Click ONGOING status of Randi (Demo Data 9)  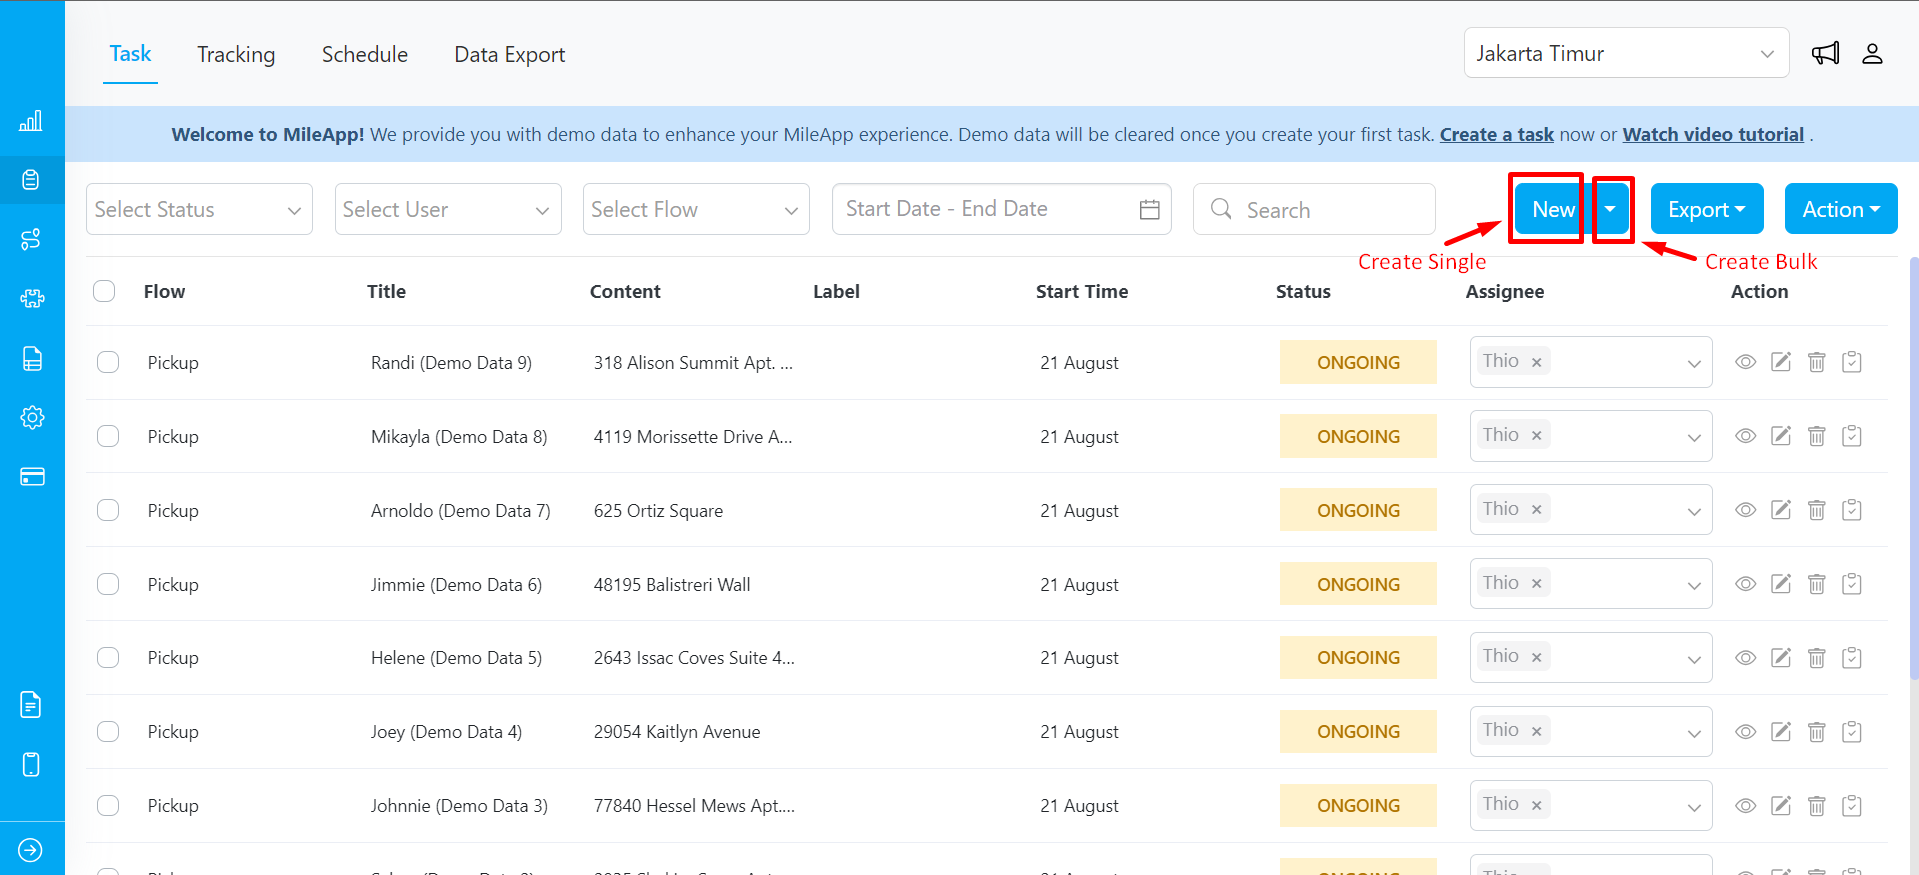click(x=1358, y=362)
